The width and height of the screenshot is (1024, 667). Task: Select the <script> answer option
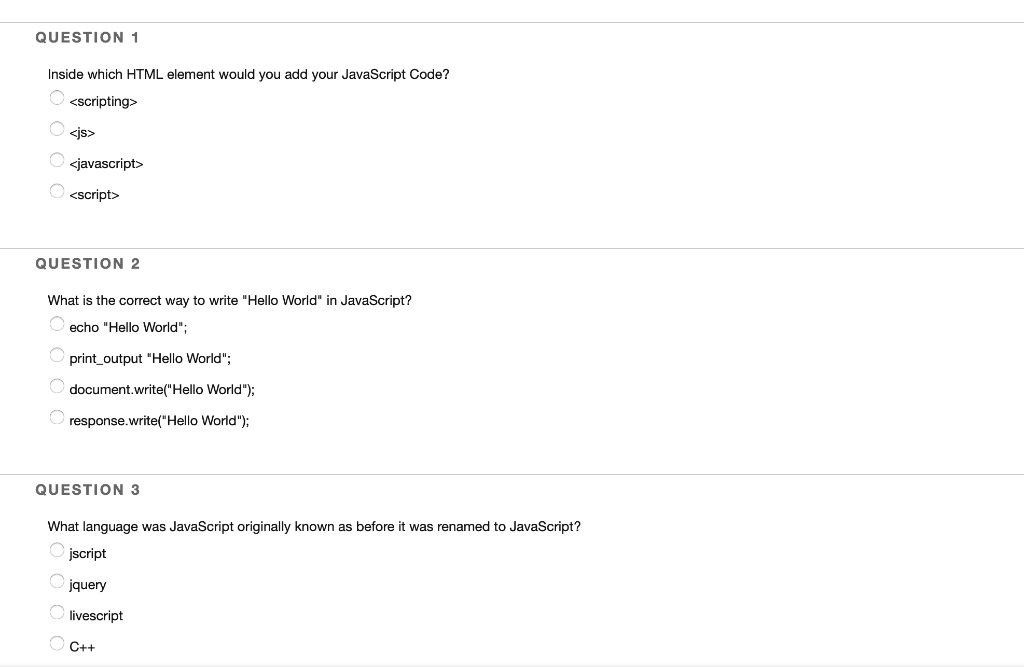[x=57, y=190]
